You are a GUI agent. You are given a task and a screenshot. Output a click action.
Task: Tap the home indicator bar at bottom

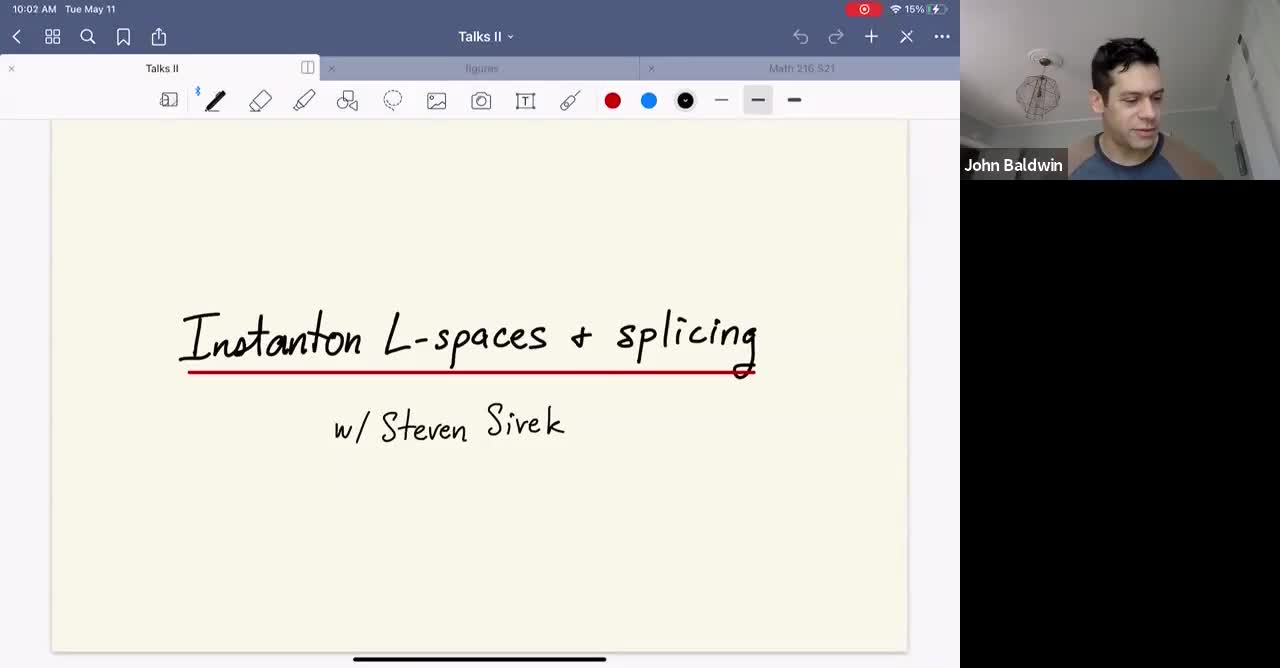click(x=480, y=659)
